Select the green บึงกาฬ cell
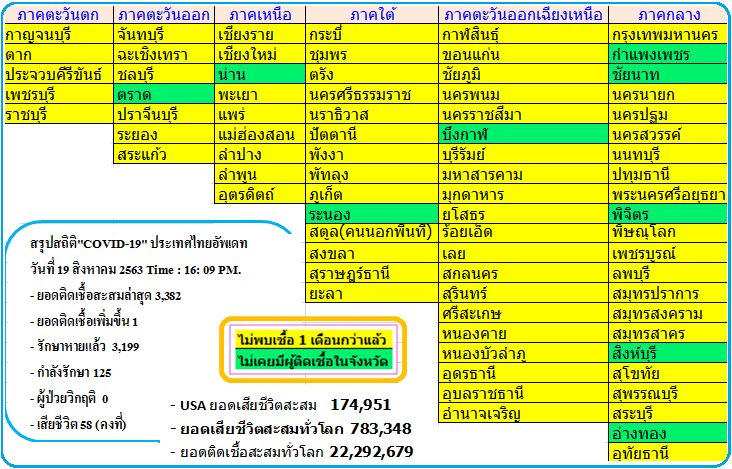Image resolution: width=732 pixels, height=469 pixels. point(523,134)
